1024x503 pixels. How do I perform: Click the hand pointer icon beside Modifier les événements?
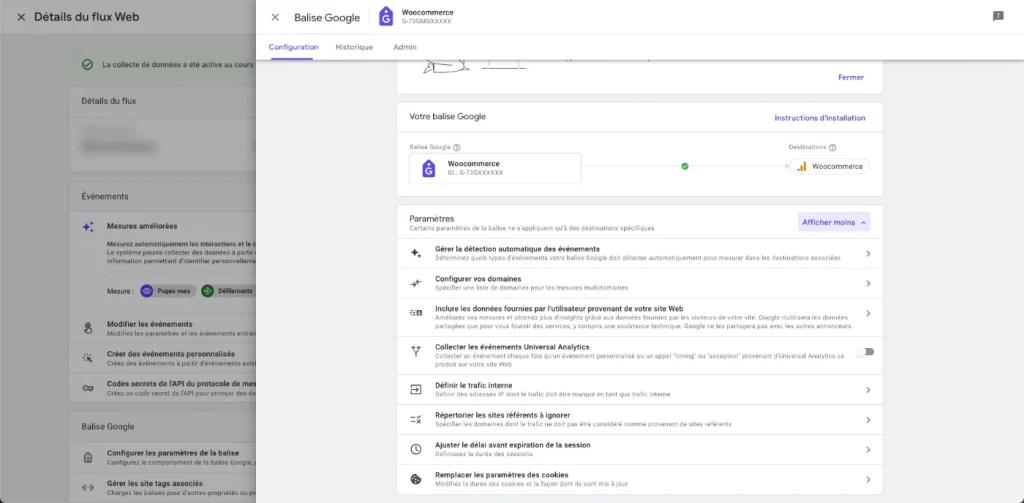click(88, 328)
